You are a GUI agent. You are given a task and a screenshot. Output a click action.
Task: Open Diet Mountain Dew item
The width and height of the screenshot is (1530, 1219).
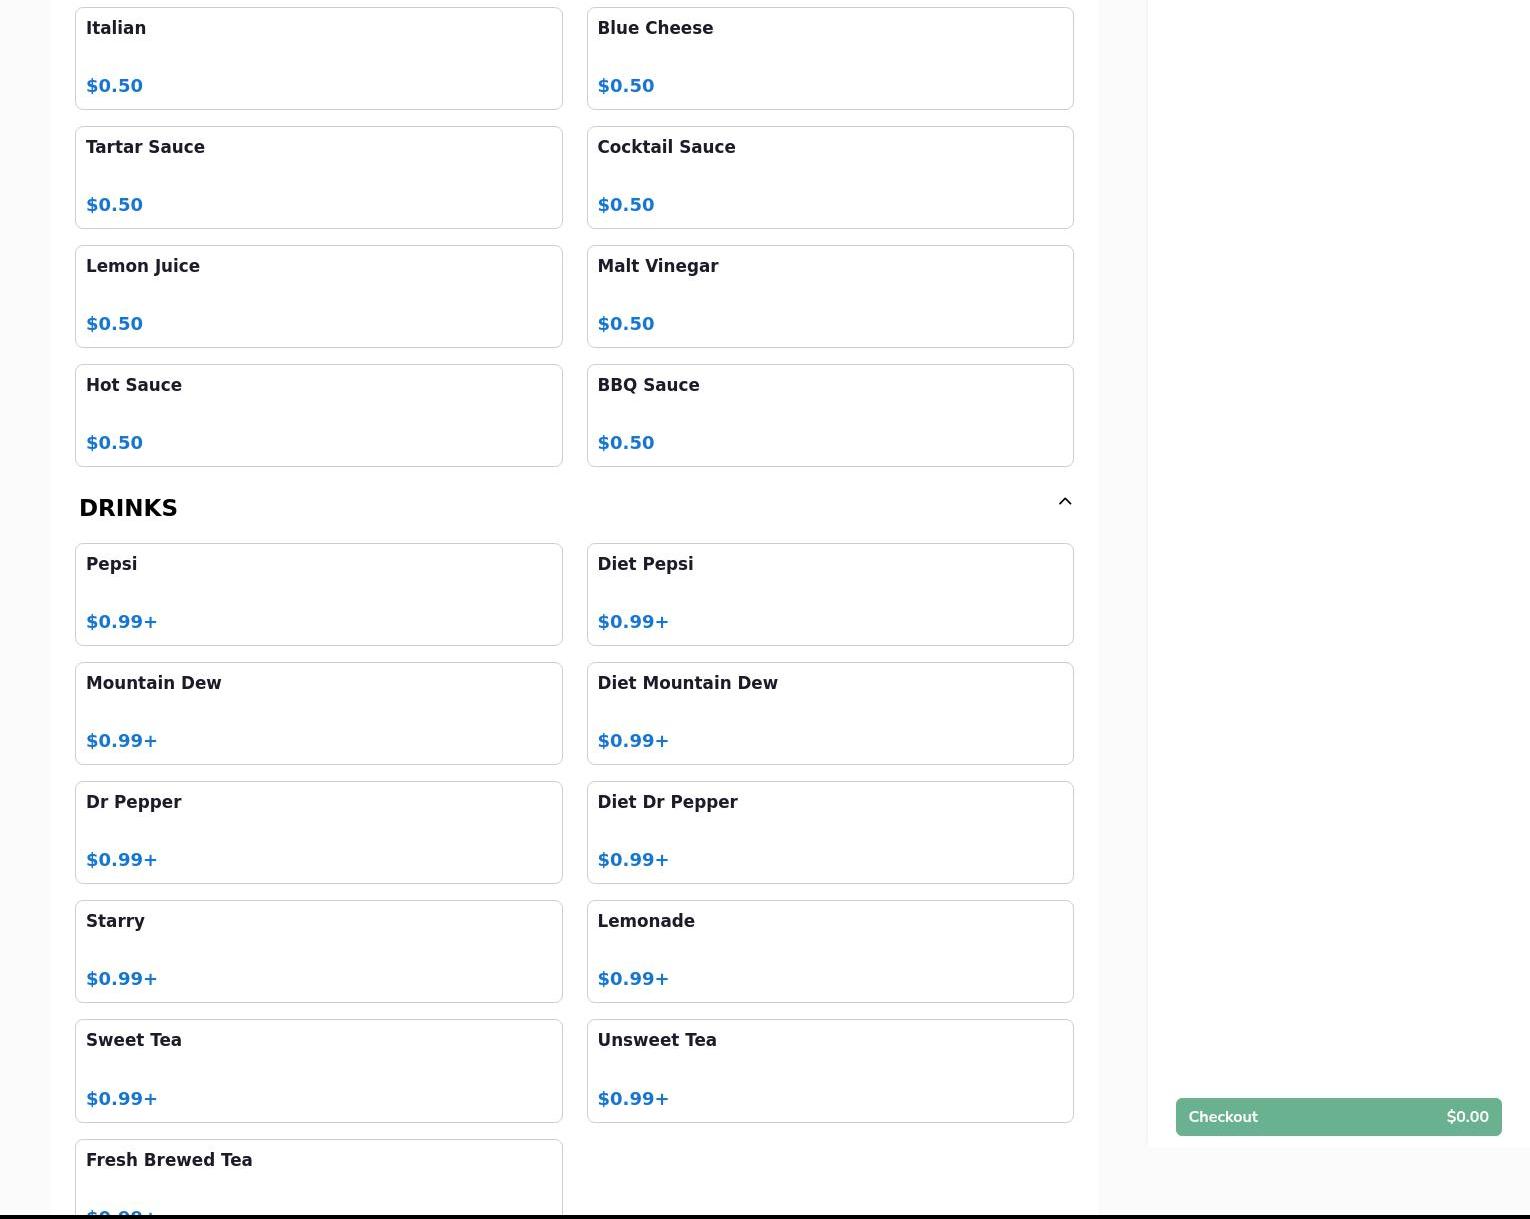click(829, 713)
